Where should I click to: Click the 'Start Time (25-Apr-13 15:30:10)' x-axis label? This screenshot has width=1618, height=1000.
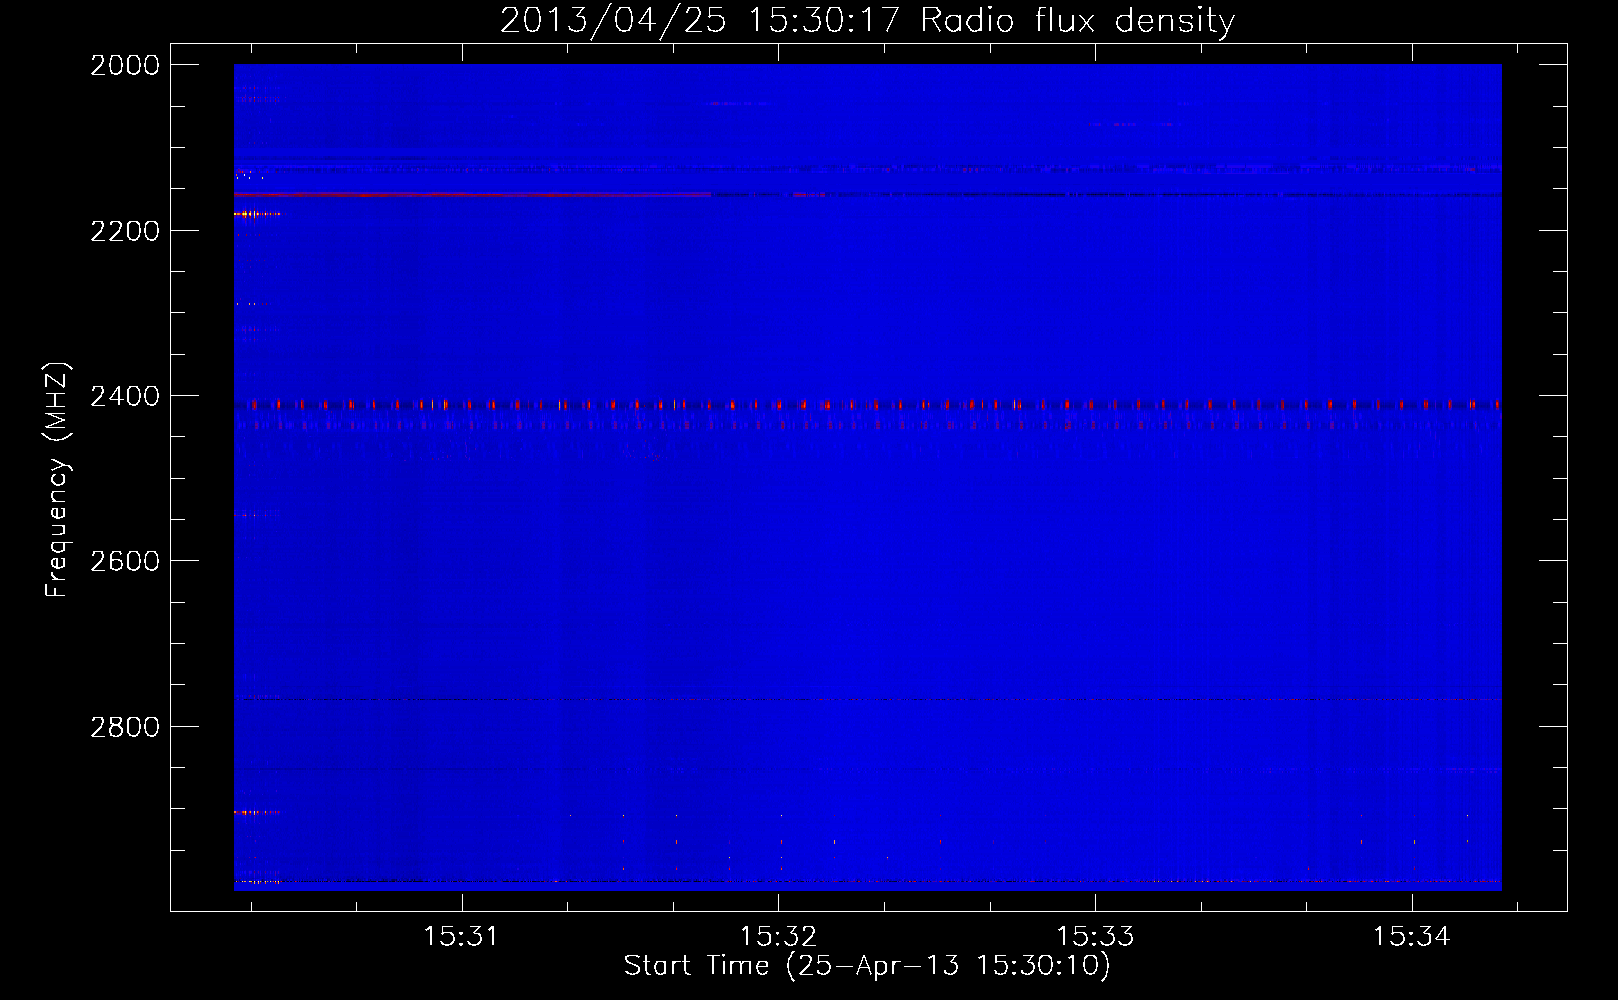867,966
